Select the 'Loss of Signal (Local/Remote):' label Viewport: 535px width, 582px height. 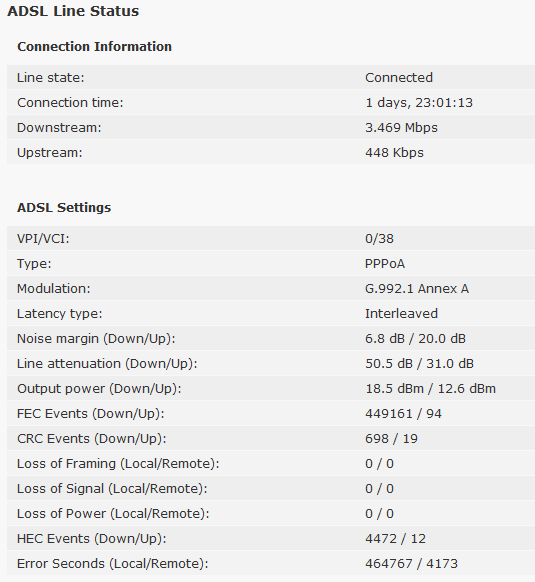(112, 489)
